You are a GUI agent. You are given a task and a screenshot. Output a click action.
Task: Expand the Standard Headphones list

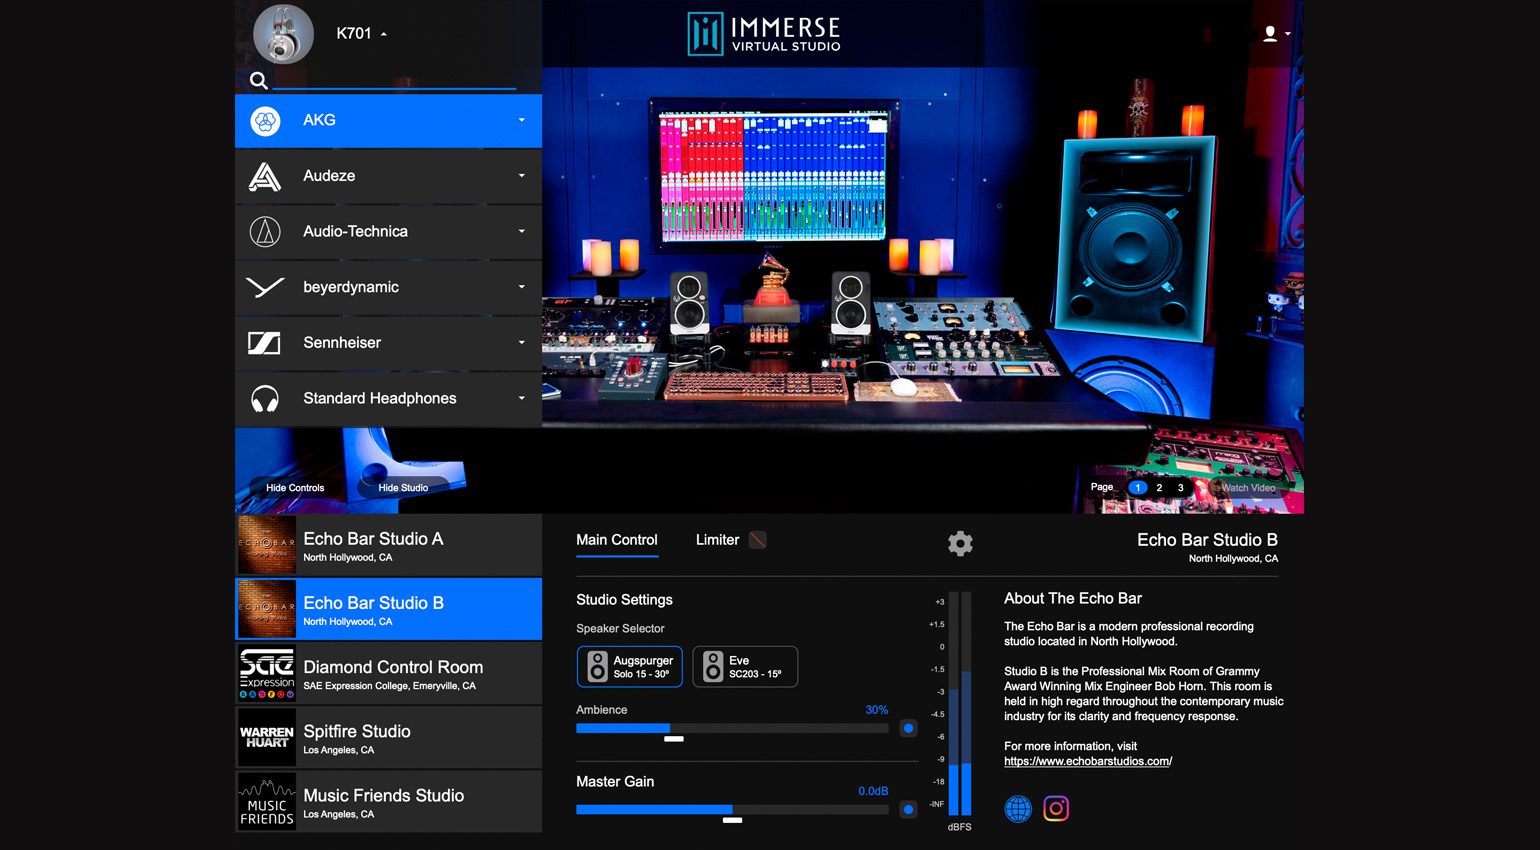click(x=521, y=398)
